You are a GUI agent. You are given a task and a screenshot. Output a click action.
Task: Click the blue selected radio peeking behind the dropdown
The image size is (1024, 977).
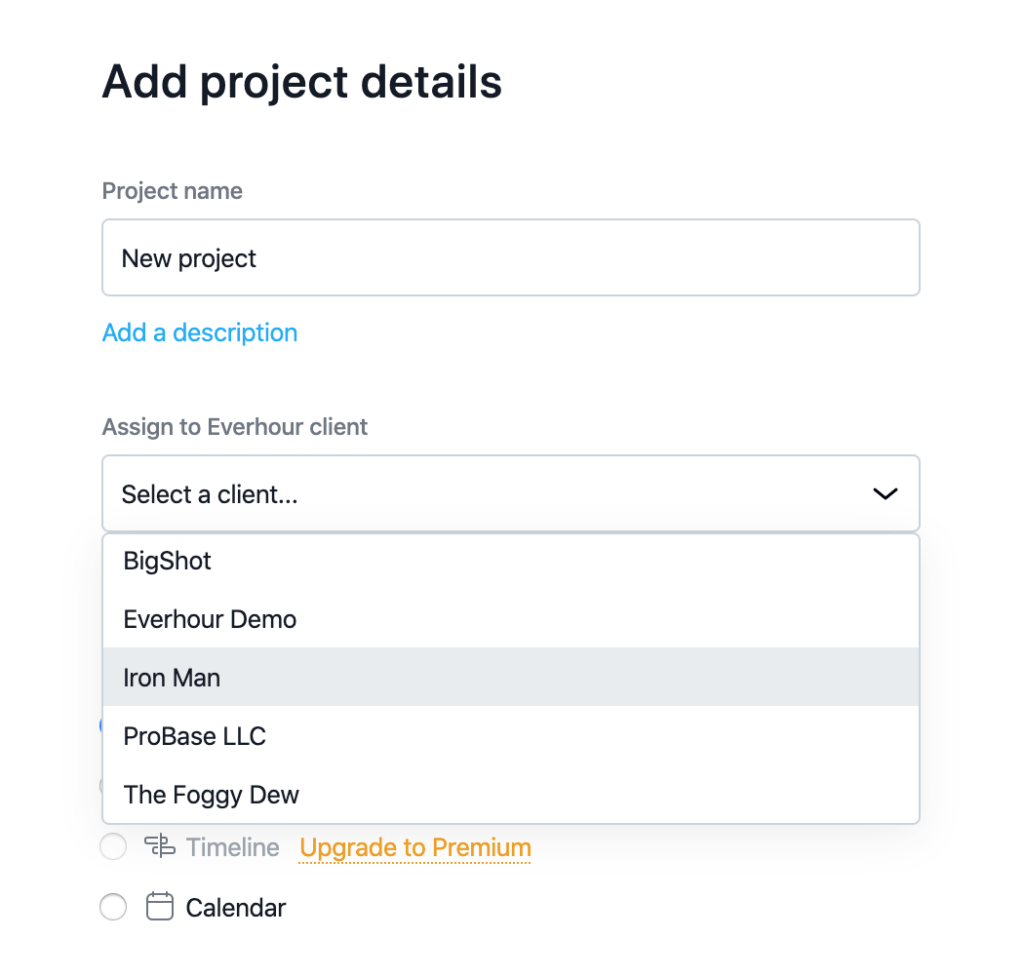105,724
